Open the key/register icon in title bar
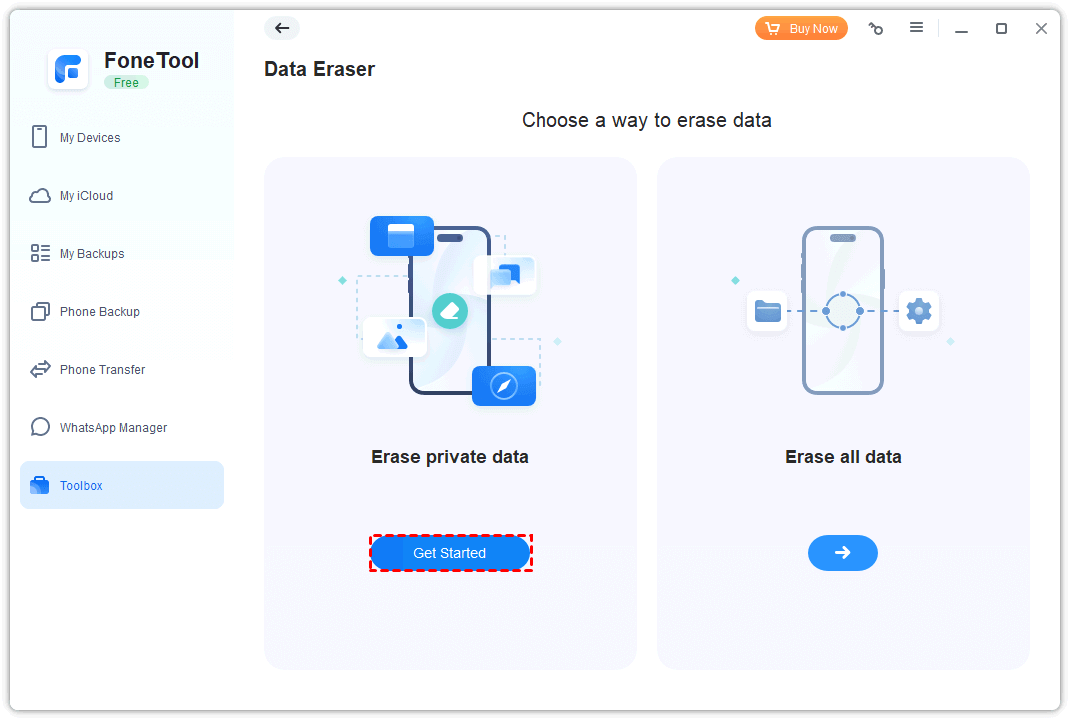This screenshot has height=720, width=1070. tap(876, 29)
